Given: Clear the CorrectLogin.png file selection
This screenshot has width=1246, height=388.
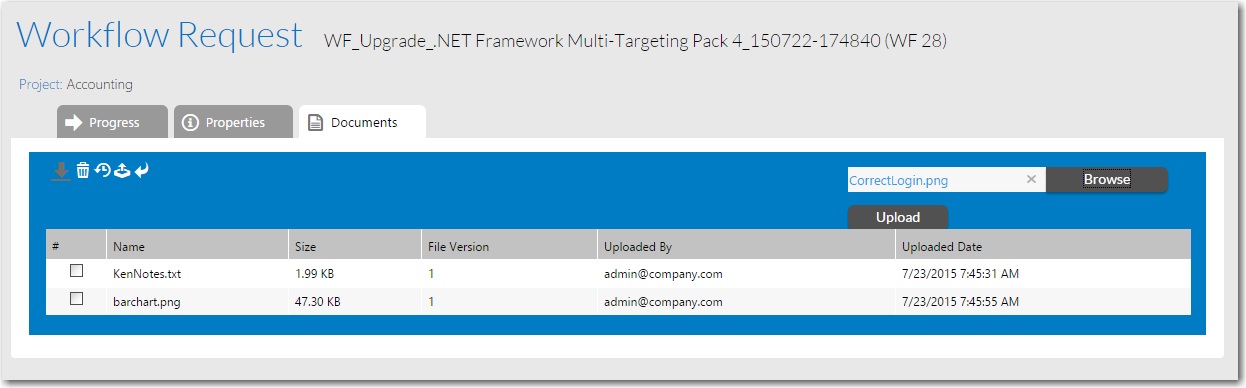Looking at the screenshot, I should 1031,180.
